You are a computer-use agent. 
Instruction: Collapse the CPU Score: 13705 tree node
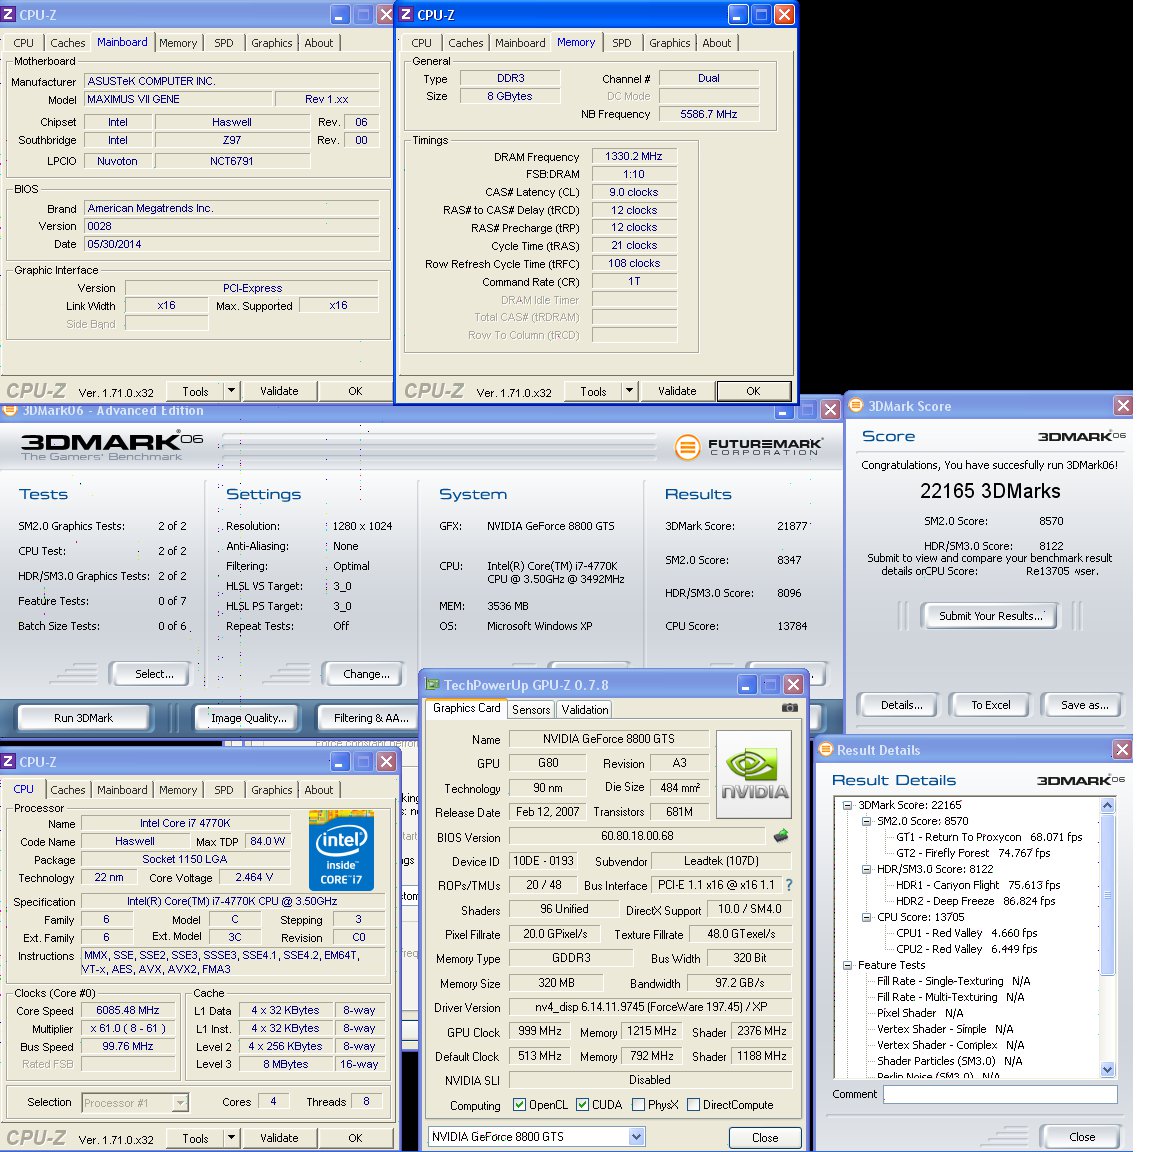[866, 917]
